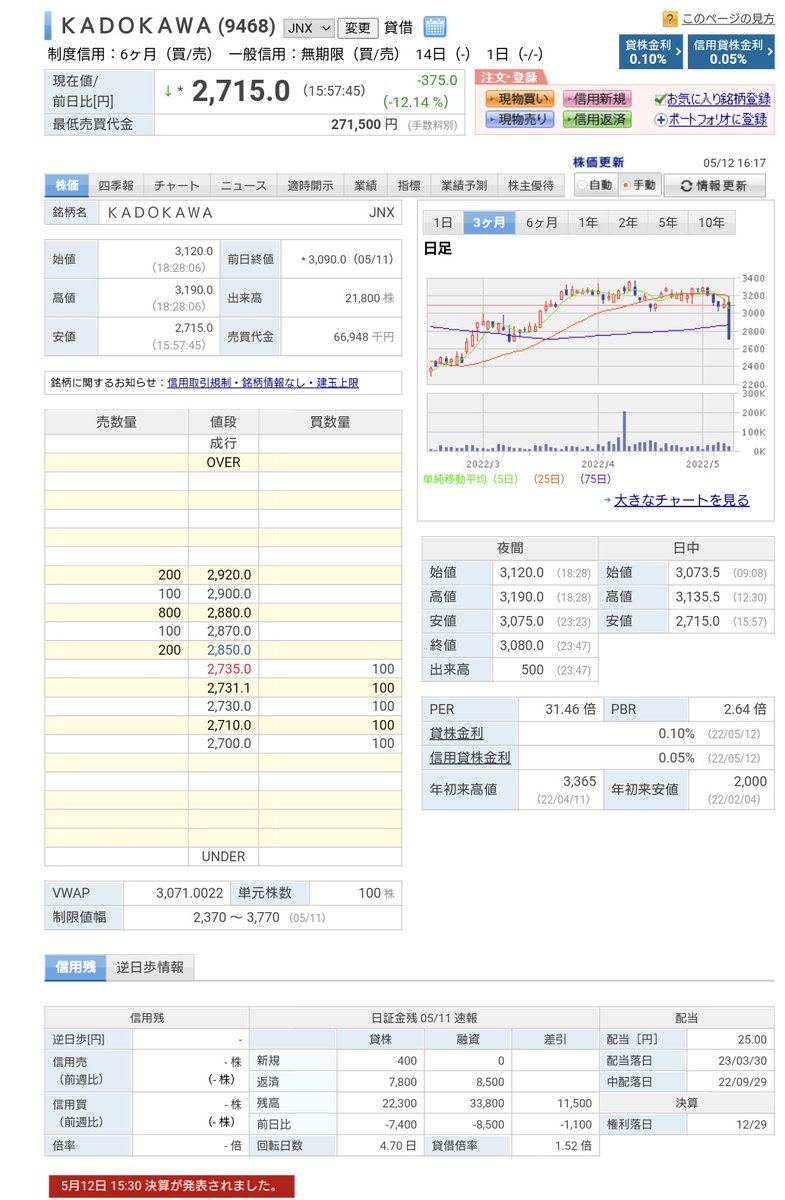This screenshot has width=785, height=1200.
Task: Click the UNDER row in order book
Action: 223,857
